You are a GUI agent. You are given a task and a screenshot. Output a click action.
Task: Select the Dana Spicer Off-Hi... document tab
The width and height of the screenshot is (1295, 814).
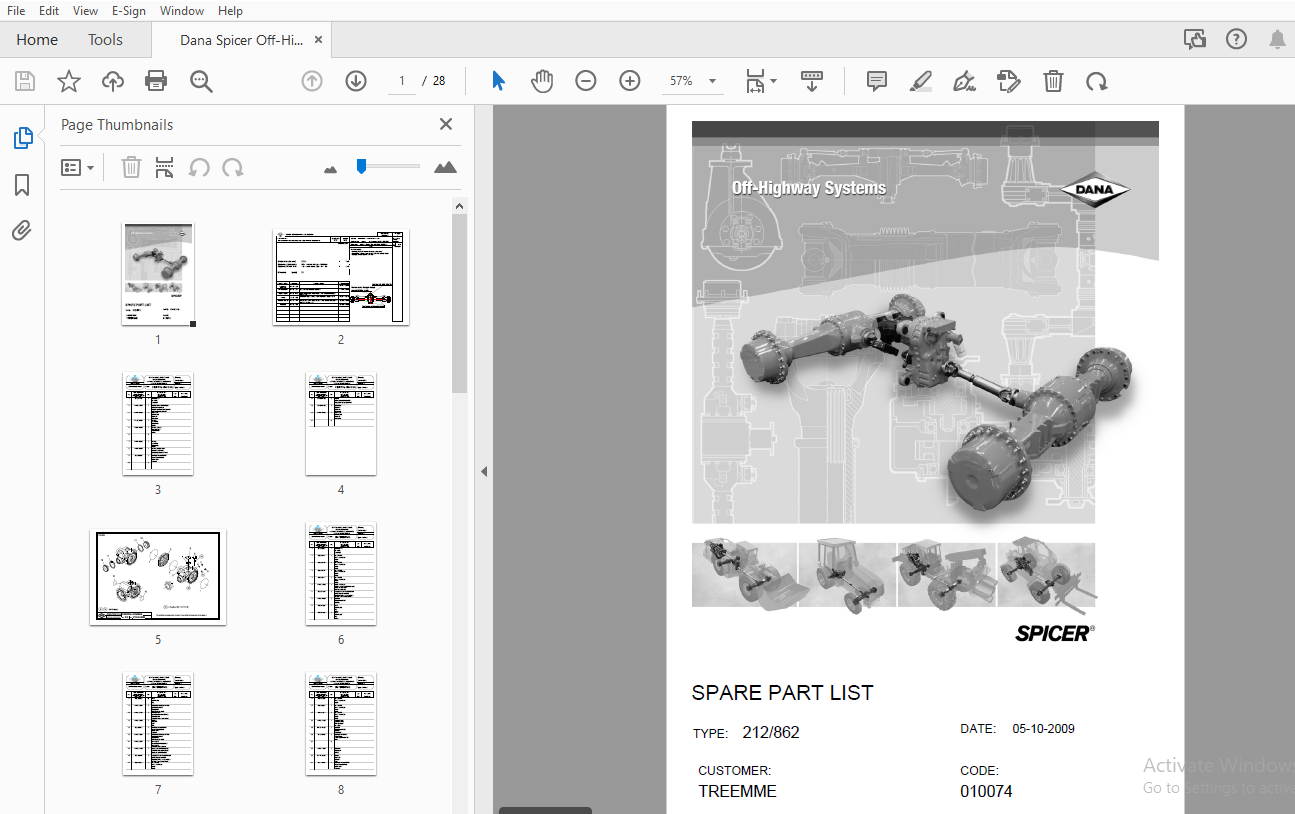tap(241, 40)
